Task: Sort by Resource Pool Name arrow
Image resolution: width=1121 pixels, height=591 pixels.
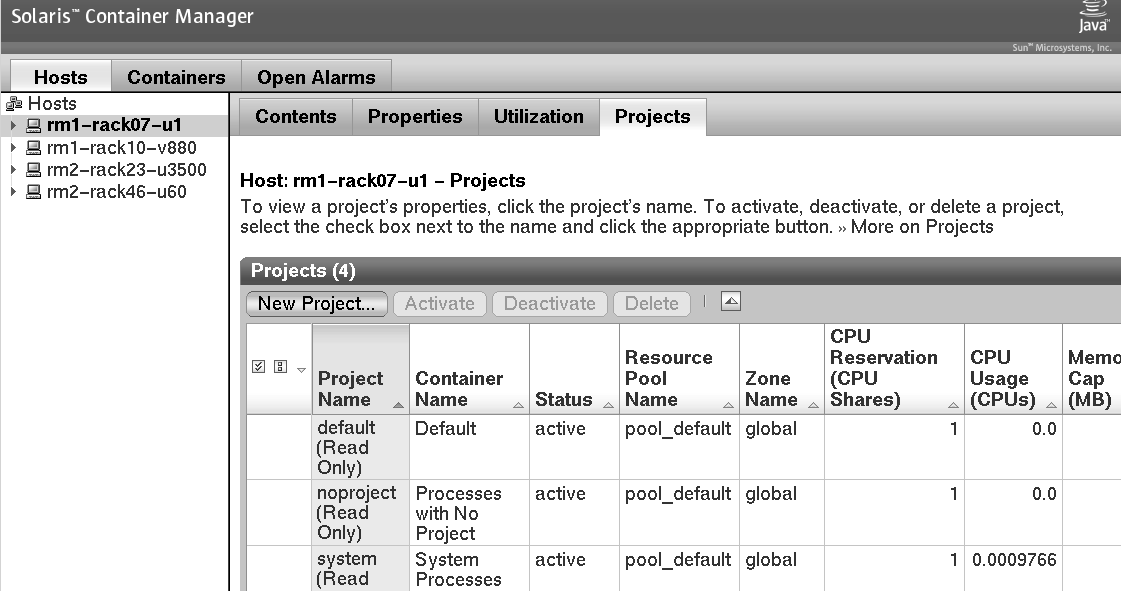Action: (x=729, y=405)
